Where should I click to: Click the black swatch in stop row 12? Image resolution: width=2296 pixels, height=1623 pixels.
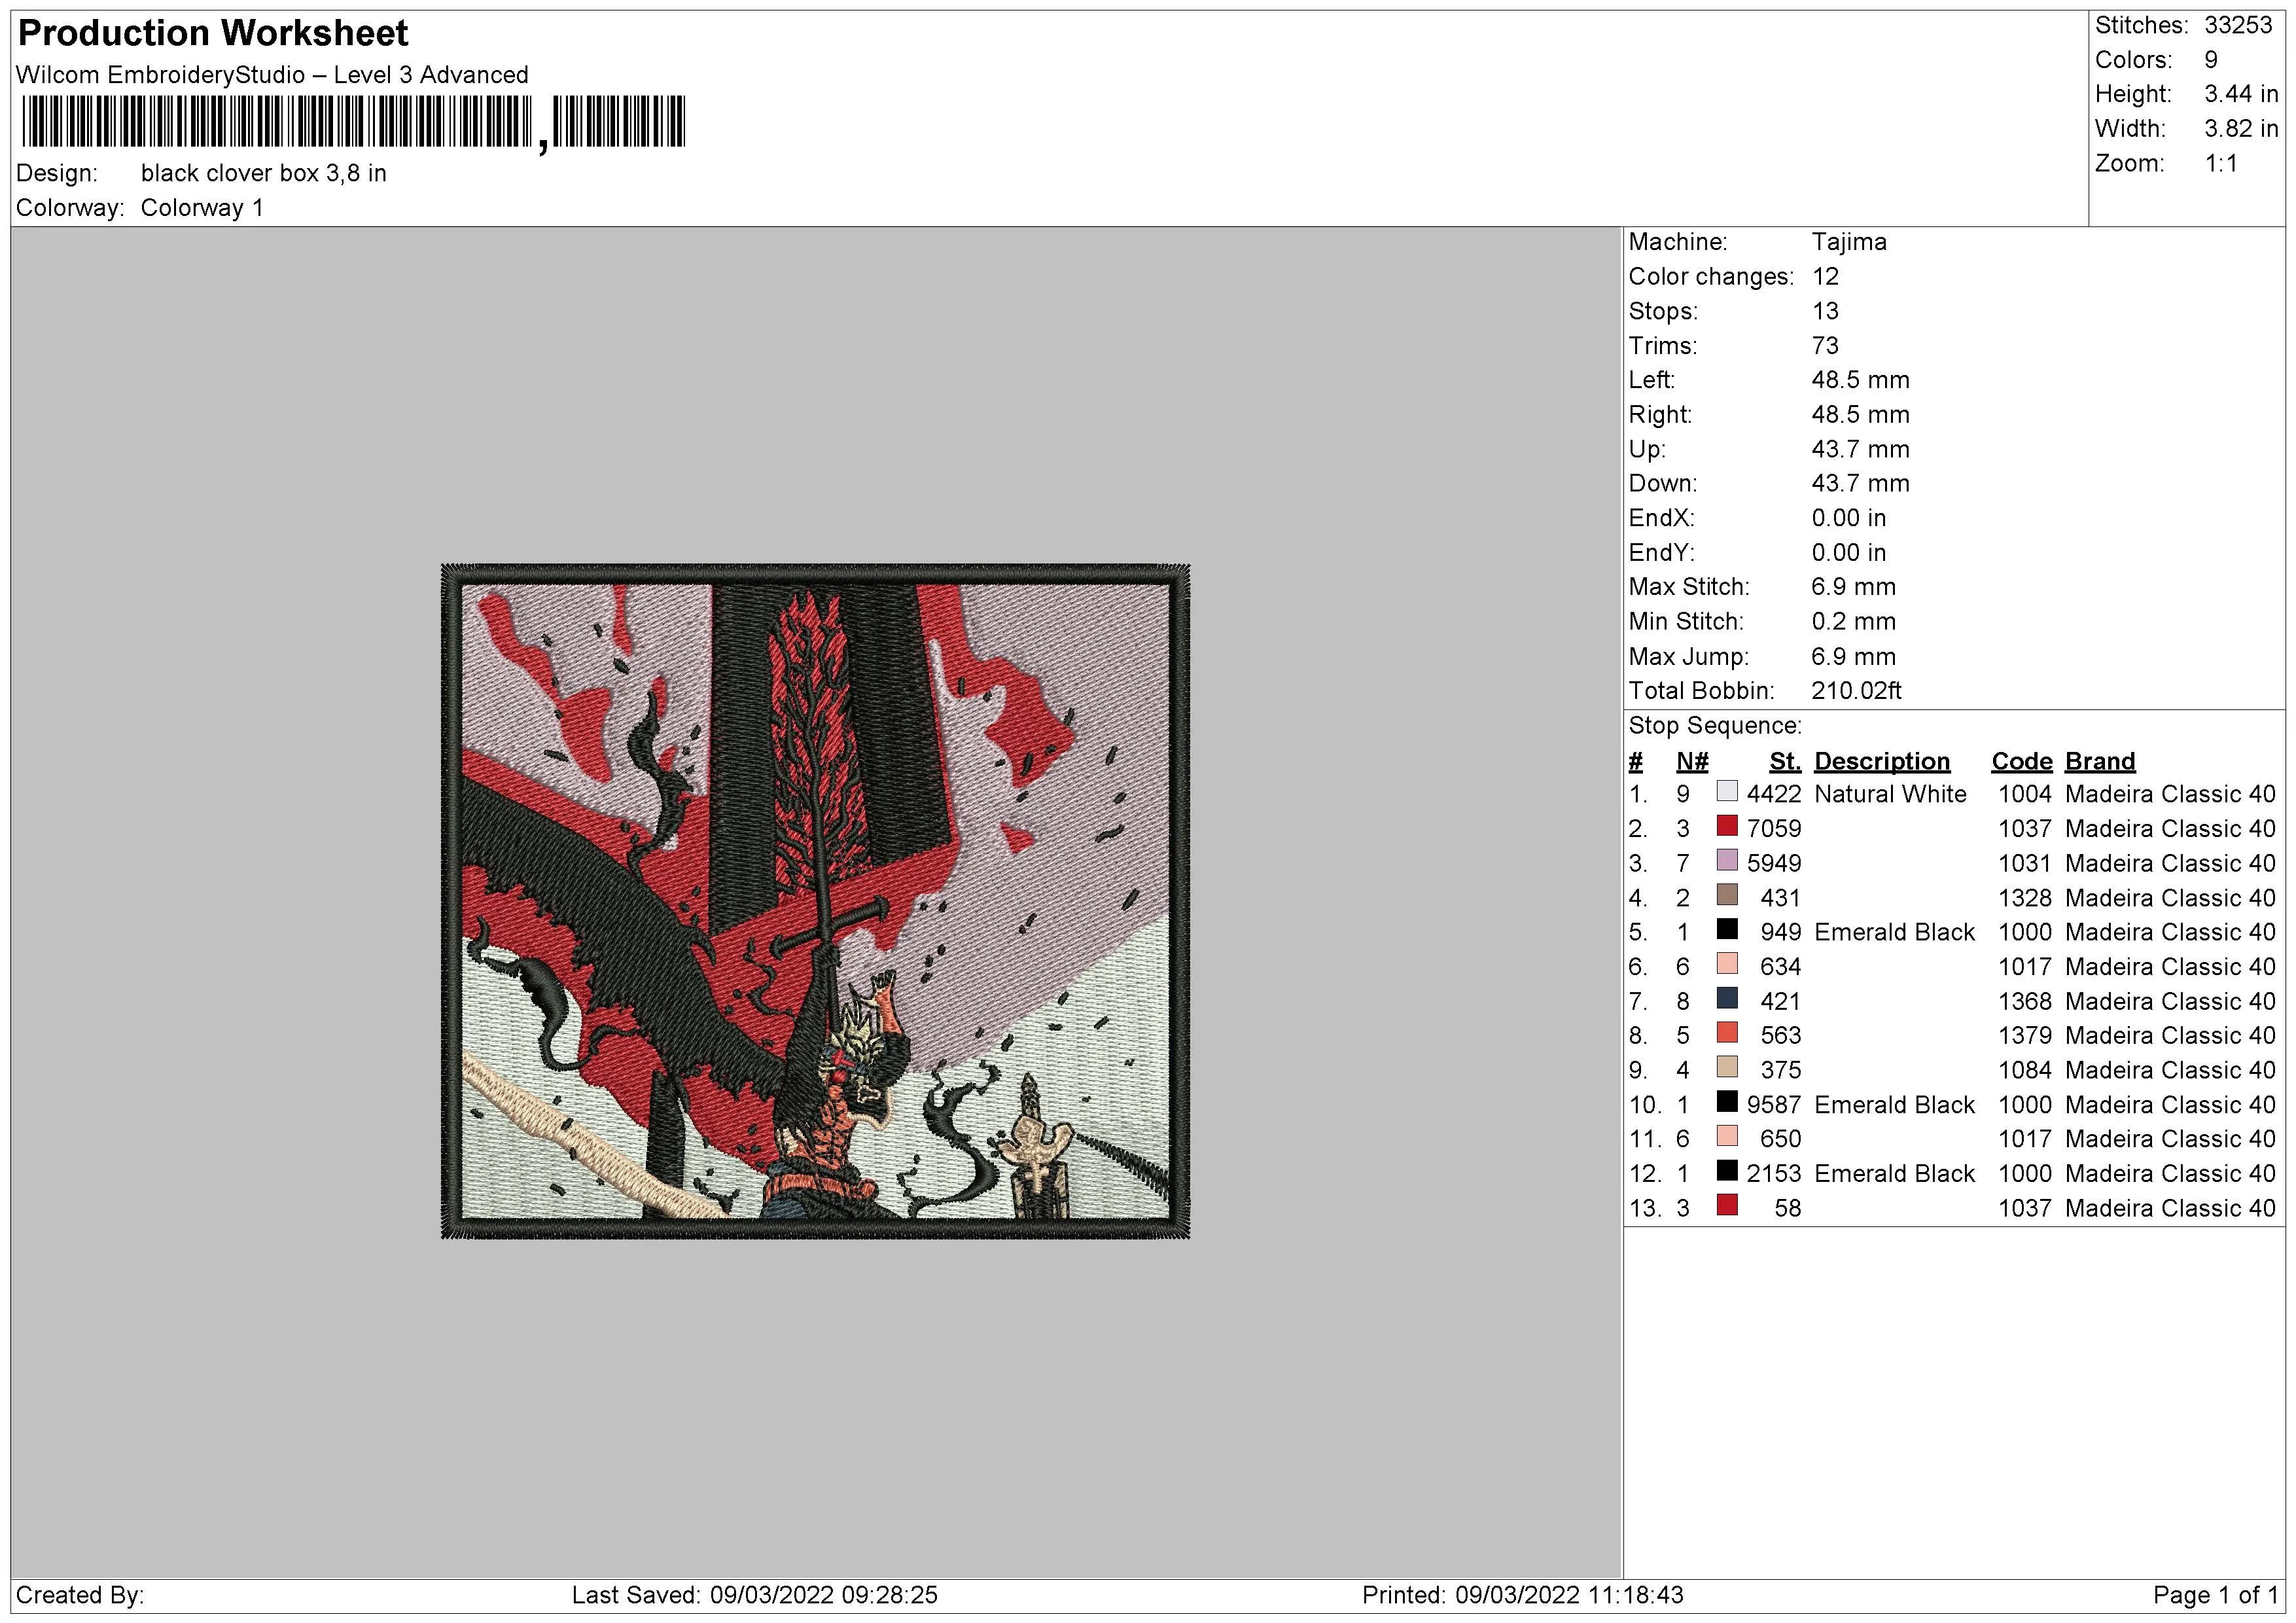[1727, 1171]
